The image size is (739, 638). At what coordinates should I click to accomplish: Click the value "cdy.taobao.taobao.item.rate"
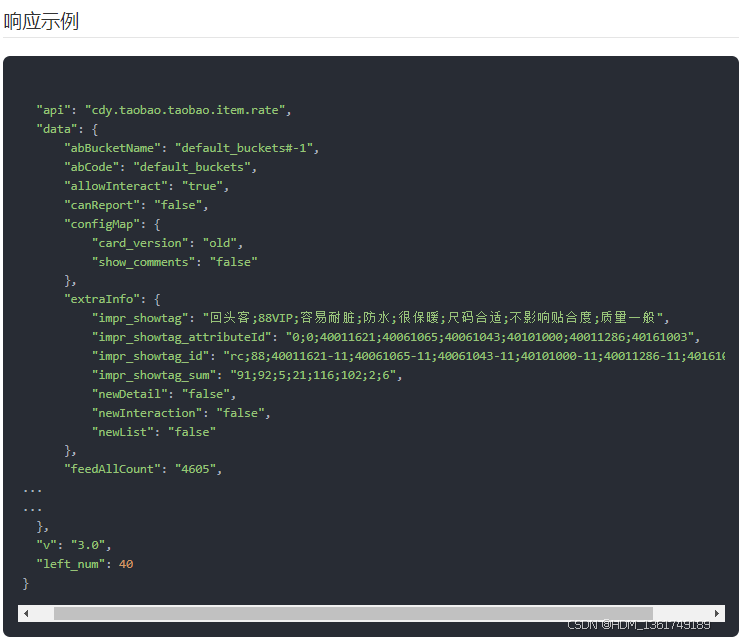185,110
